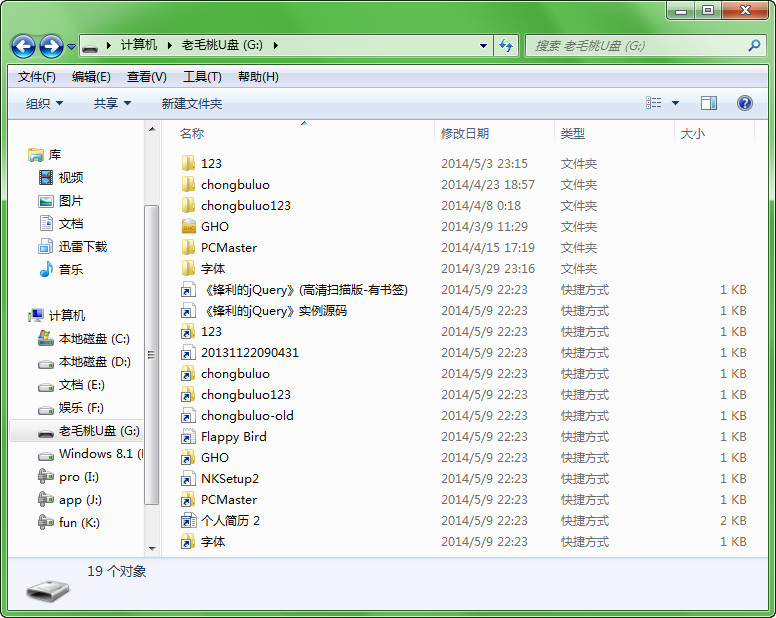Select the Flappy Bird shortcut icon

pos(188,437)
